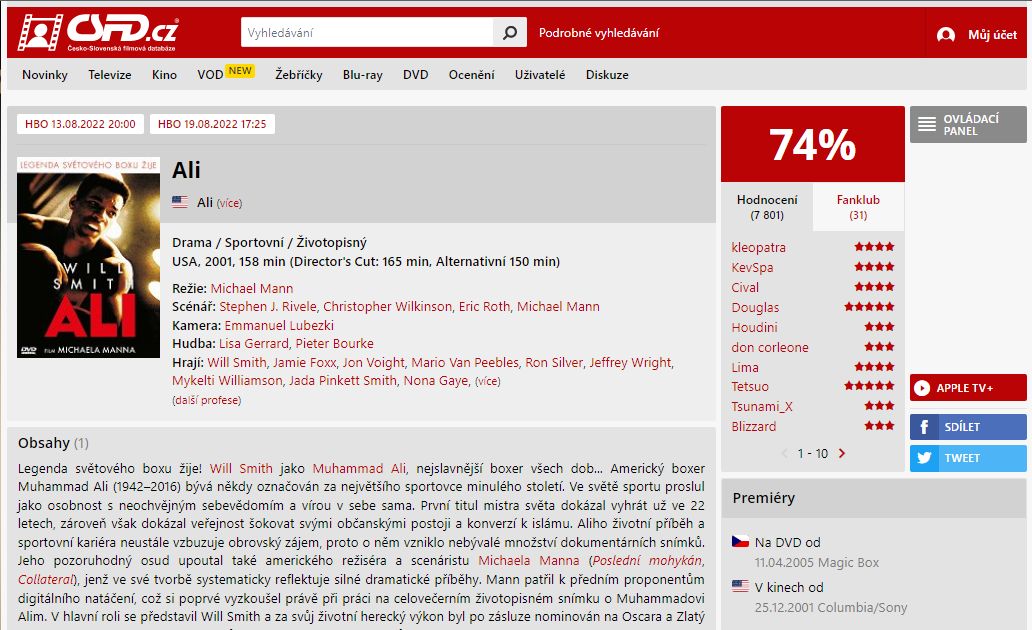Click HBO 13.08.2022 20:00 broadcast button
The width and height of the screenshot is (1032, 630).
pos(80,124)
